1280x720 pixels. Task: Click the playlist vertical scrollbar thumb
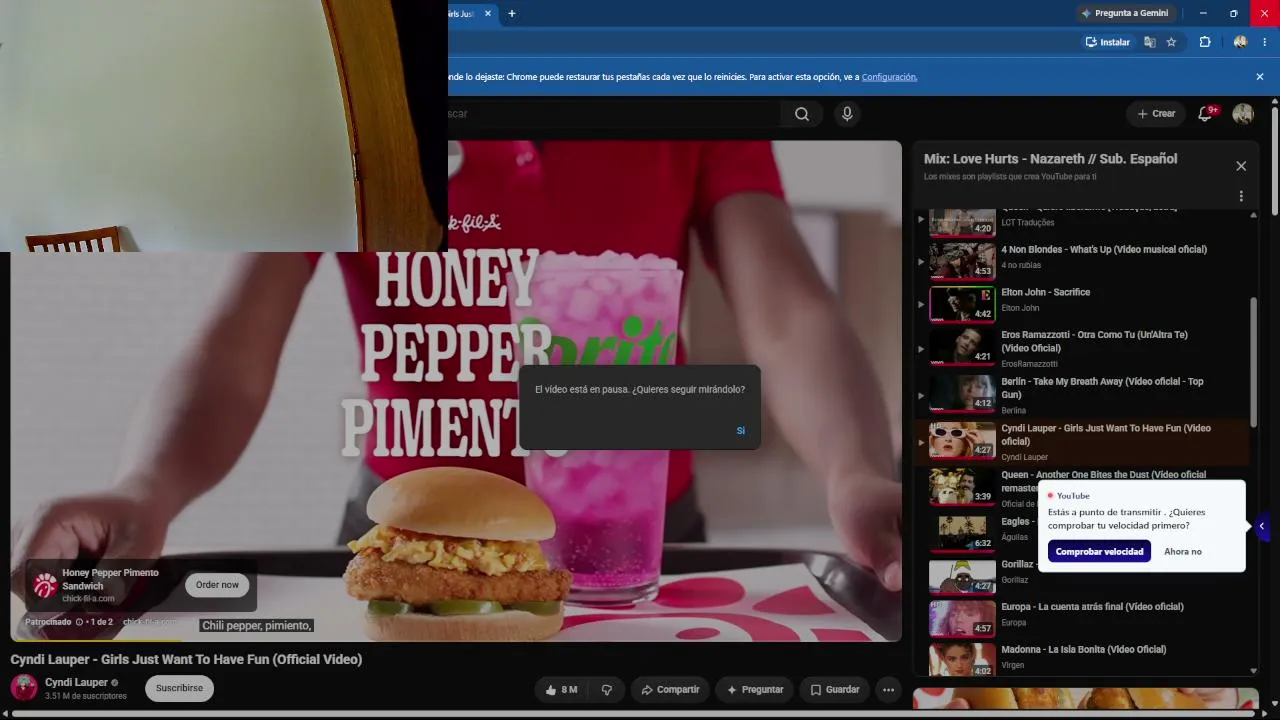1254,362
